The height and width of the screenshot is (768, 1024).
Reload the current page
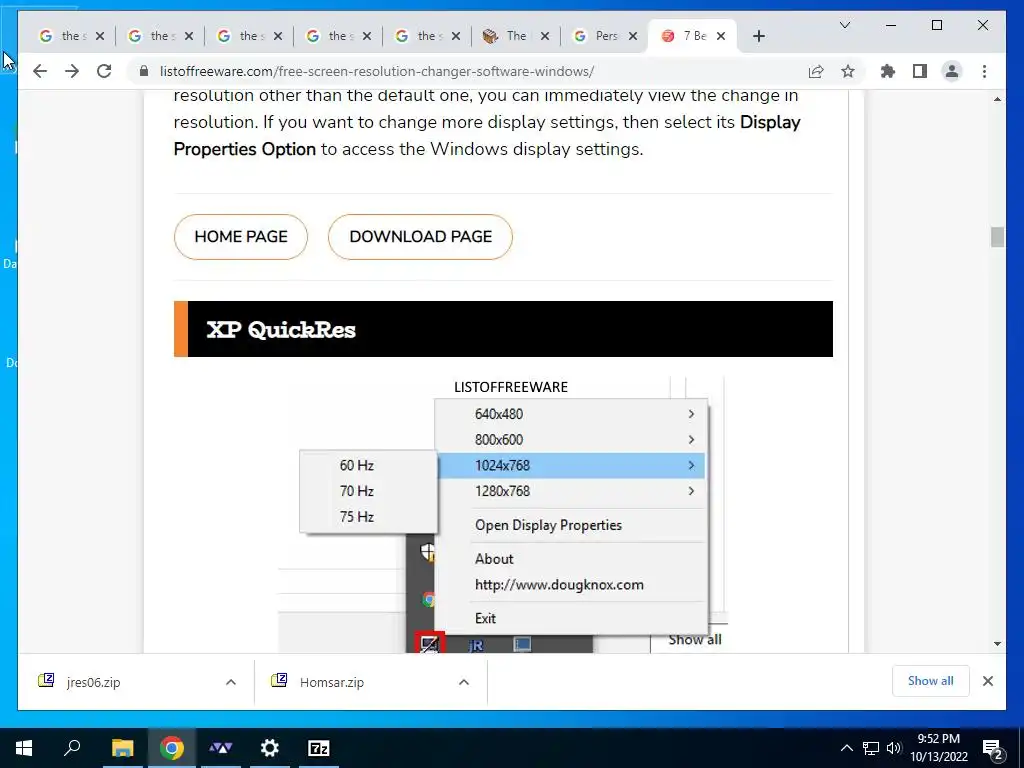(104, 71)
